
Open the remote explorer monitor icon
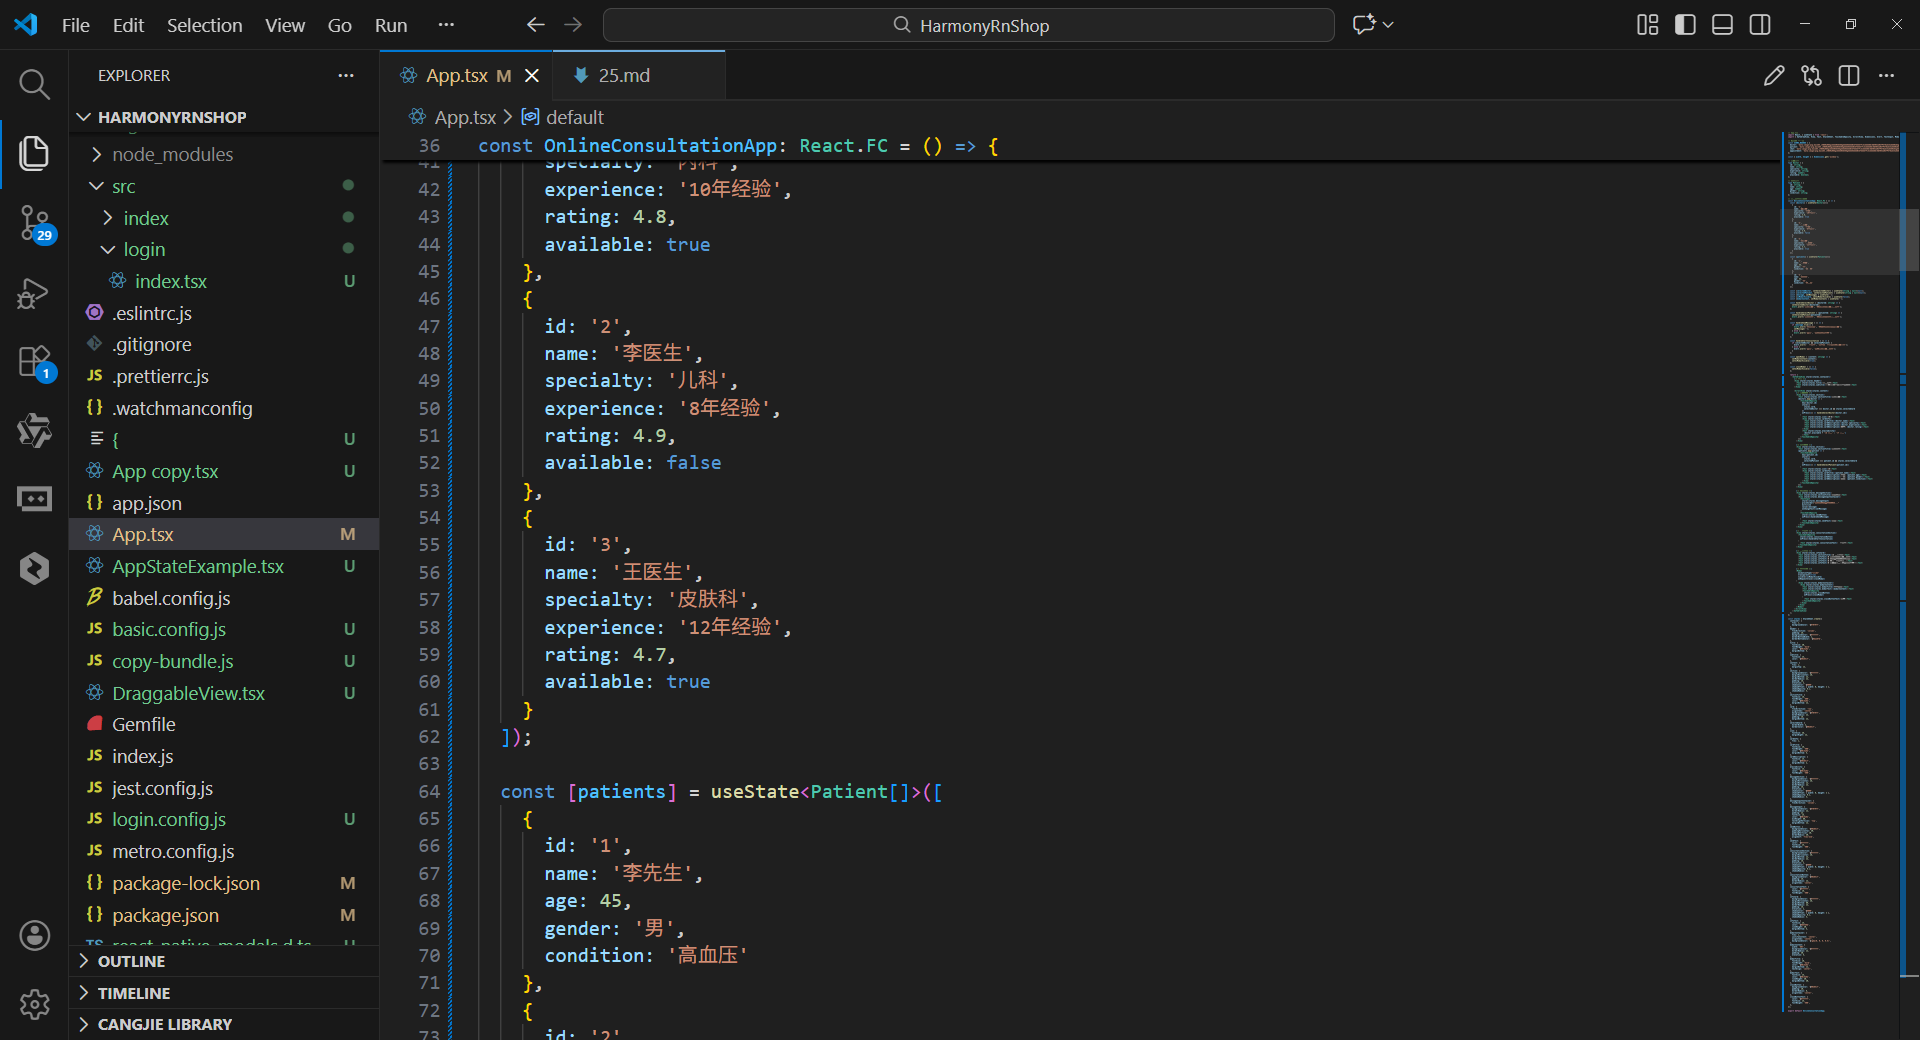click(x=34, y=499)
